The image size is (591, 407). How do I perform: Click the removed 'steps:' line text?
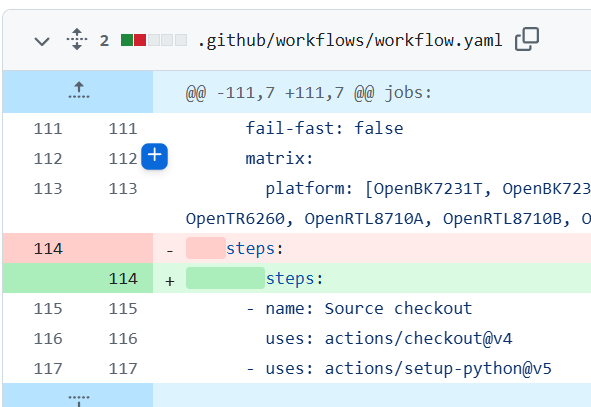(254, 249)
